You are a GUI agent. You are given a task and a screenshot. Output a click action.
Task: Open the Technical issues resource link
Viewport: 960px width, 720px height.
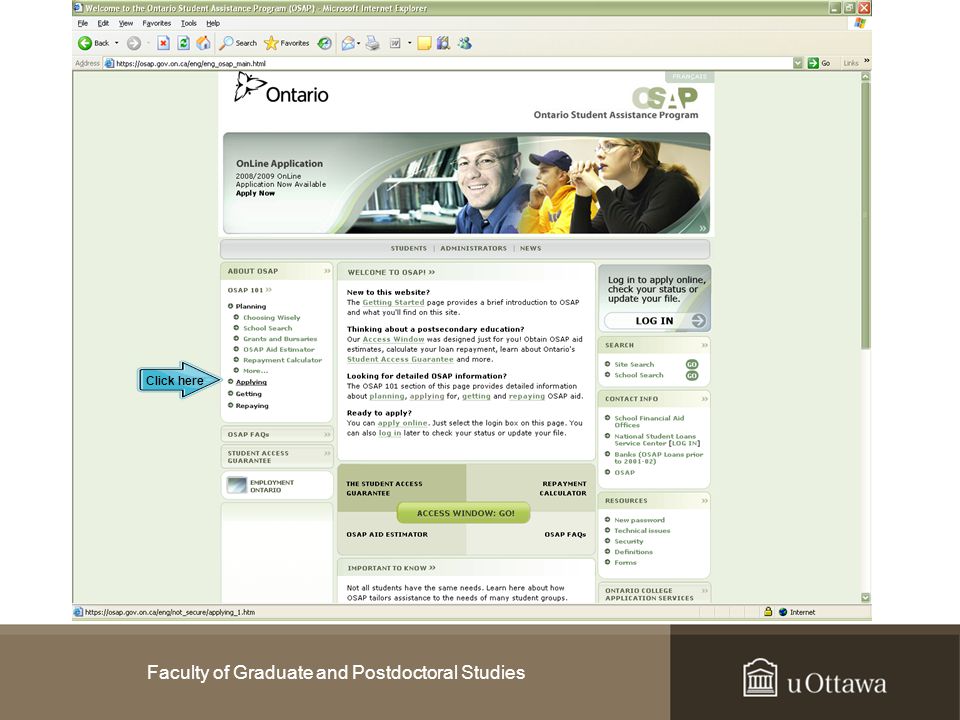pyautogui.click(x=642, y=531)
